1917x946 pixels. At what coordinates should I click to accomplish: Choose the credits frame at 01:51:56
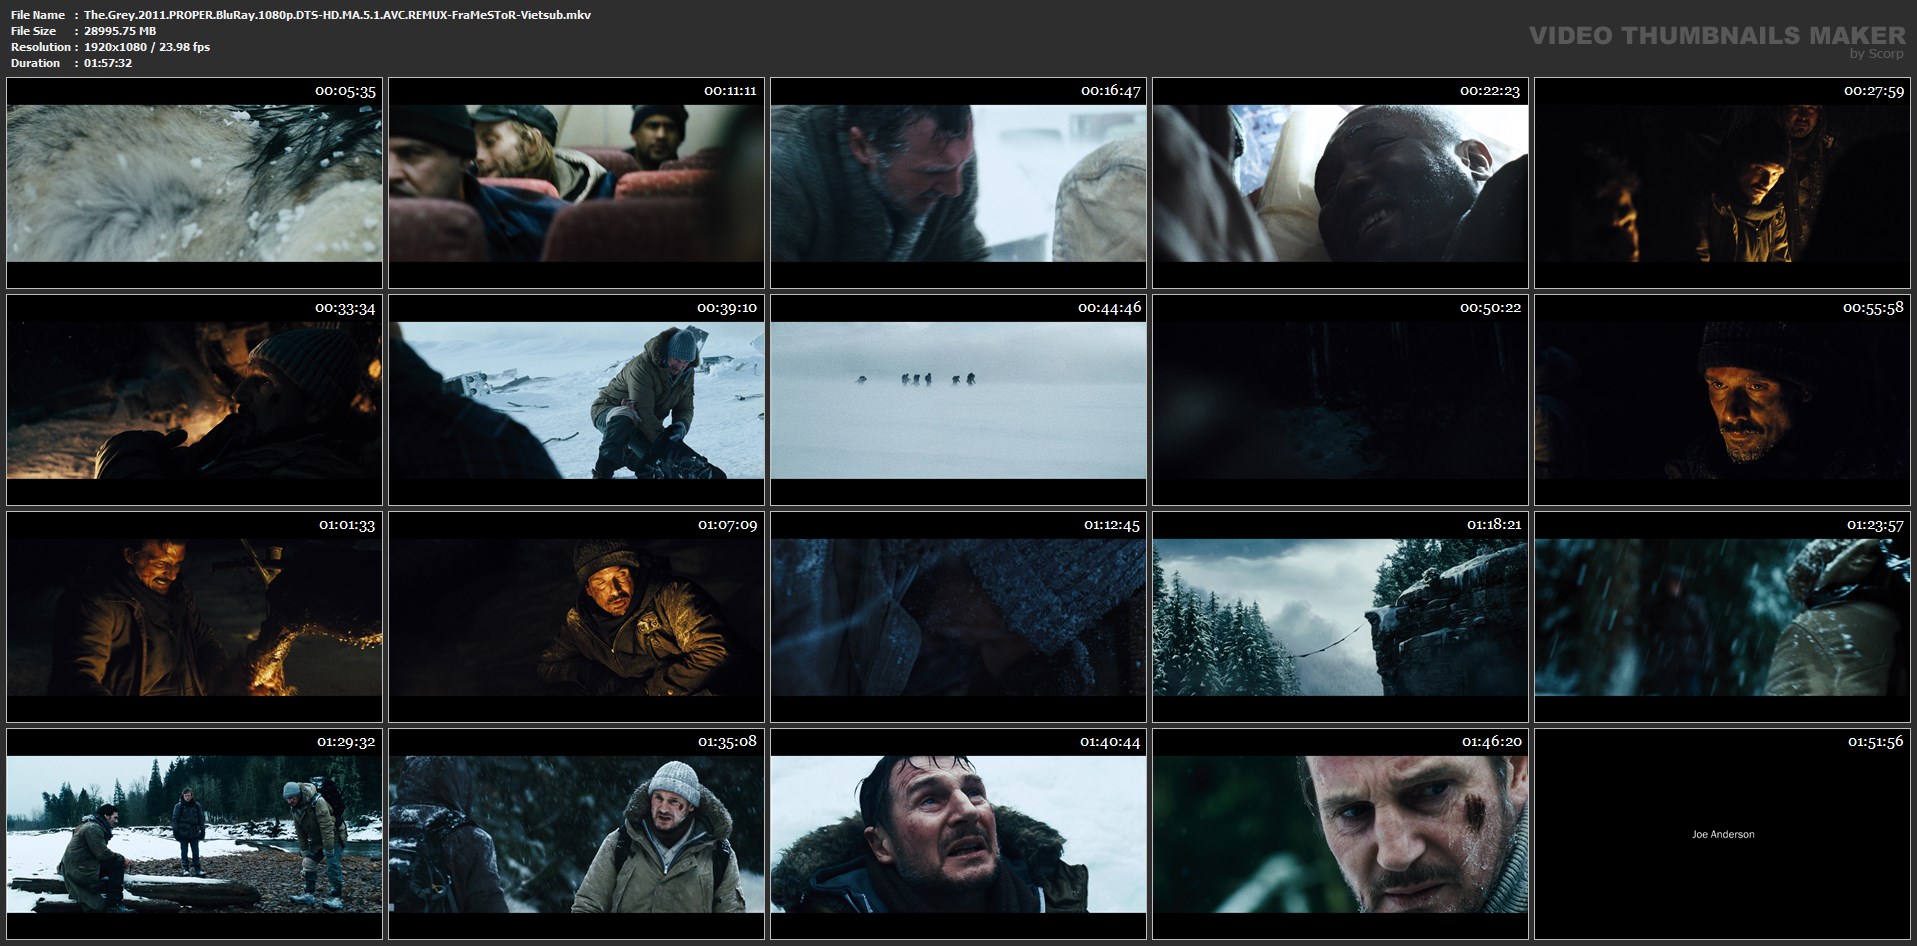point(1722,834)
